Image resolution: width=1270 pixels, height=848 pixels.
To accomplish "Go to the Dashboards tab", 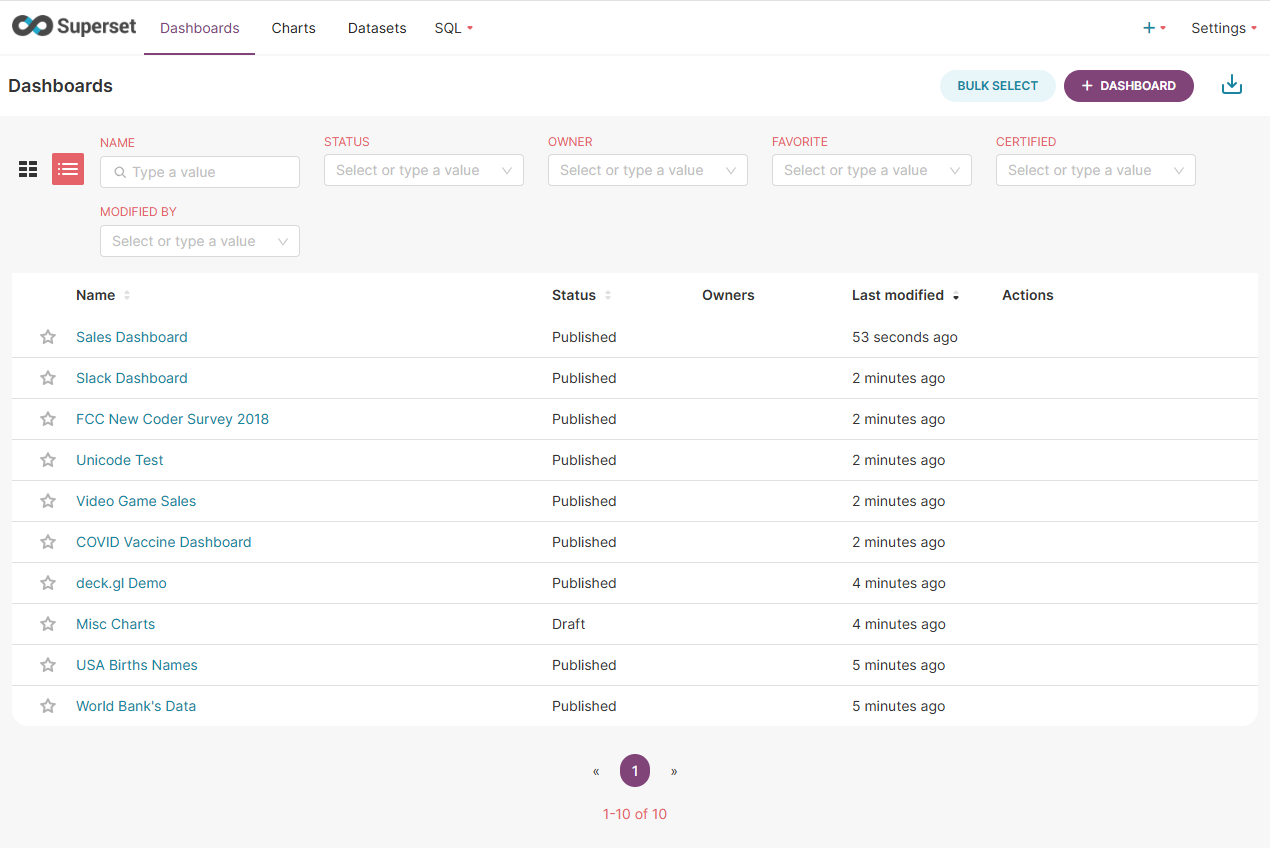I will pyautogui.click(x=200, y=28).
